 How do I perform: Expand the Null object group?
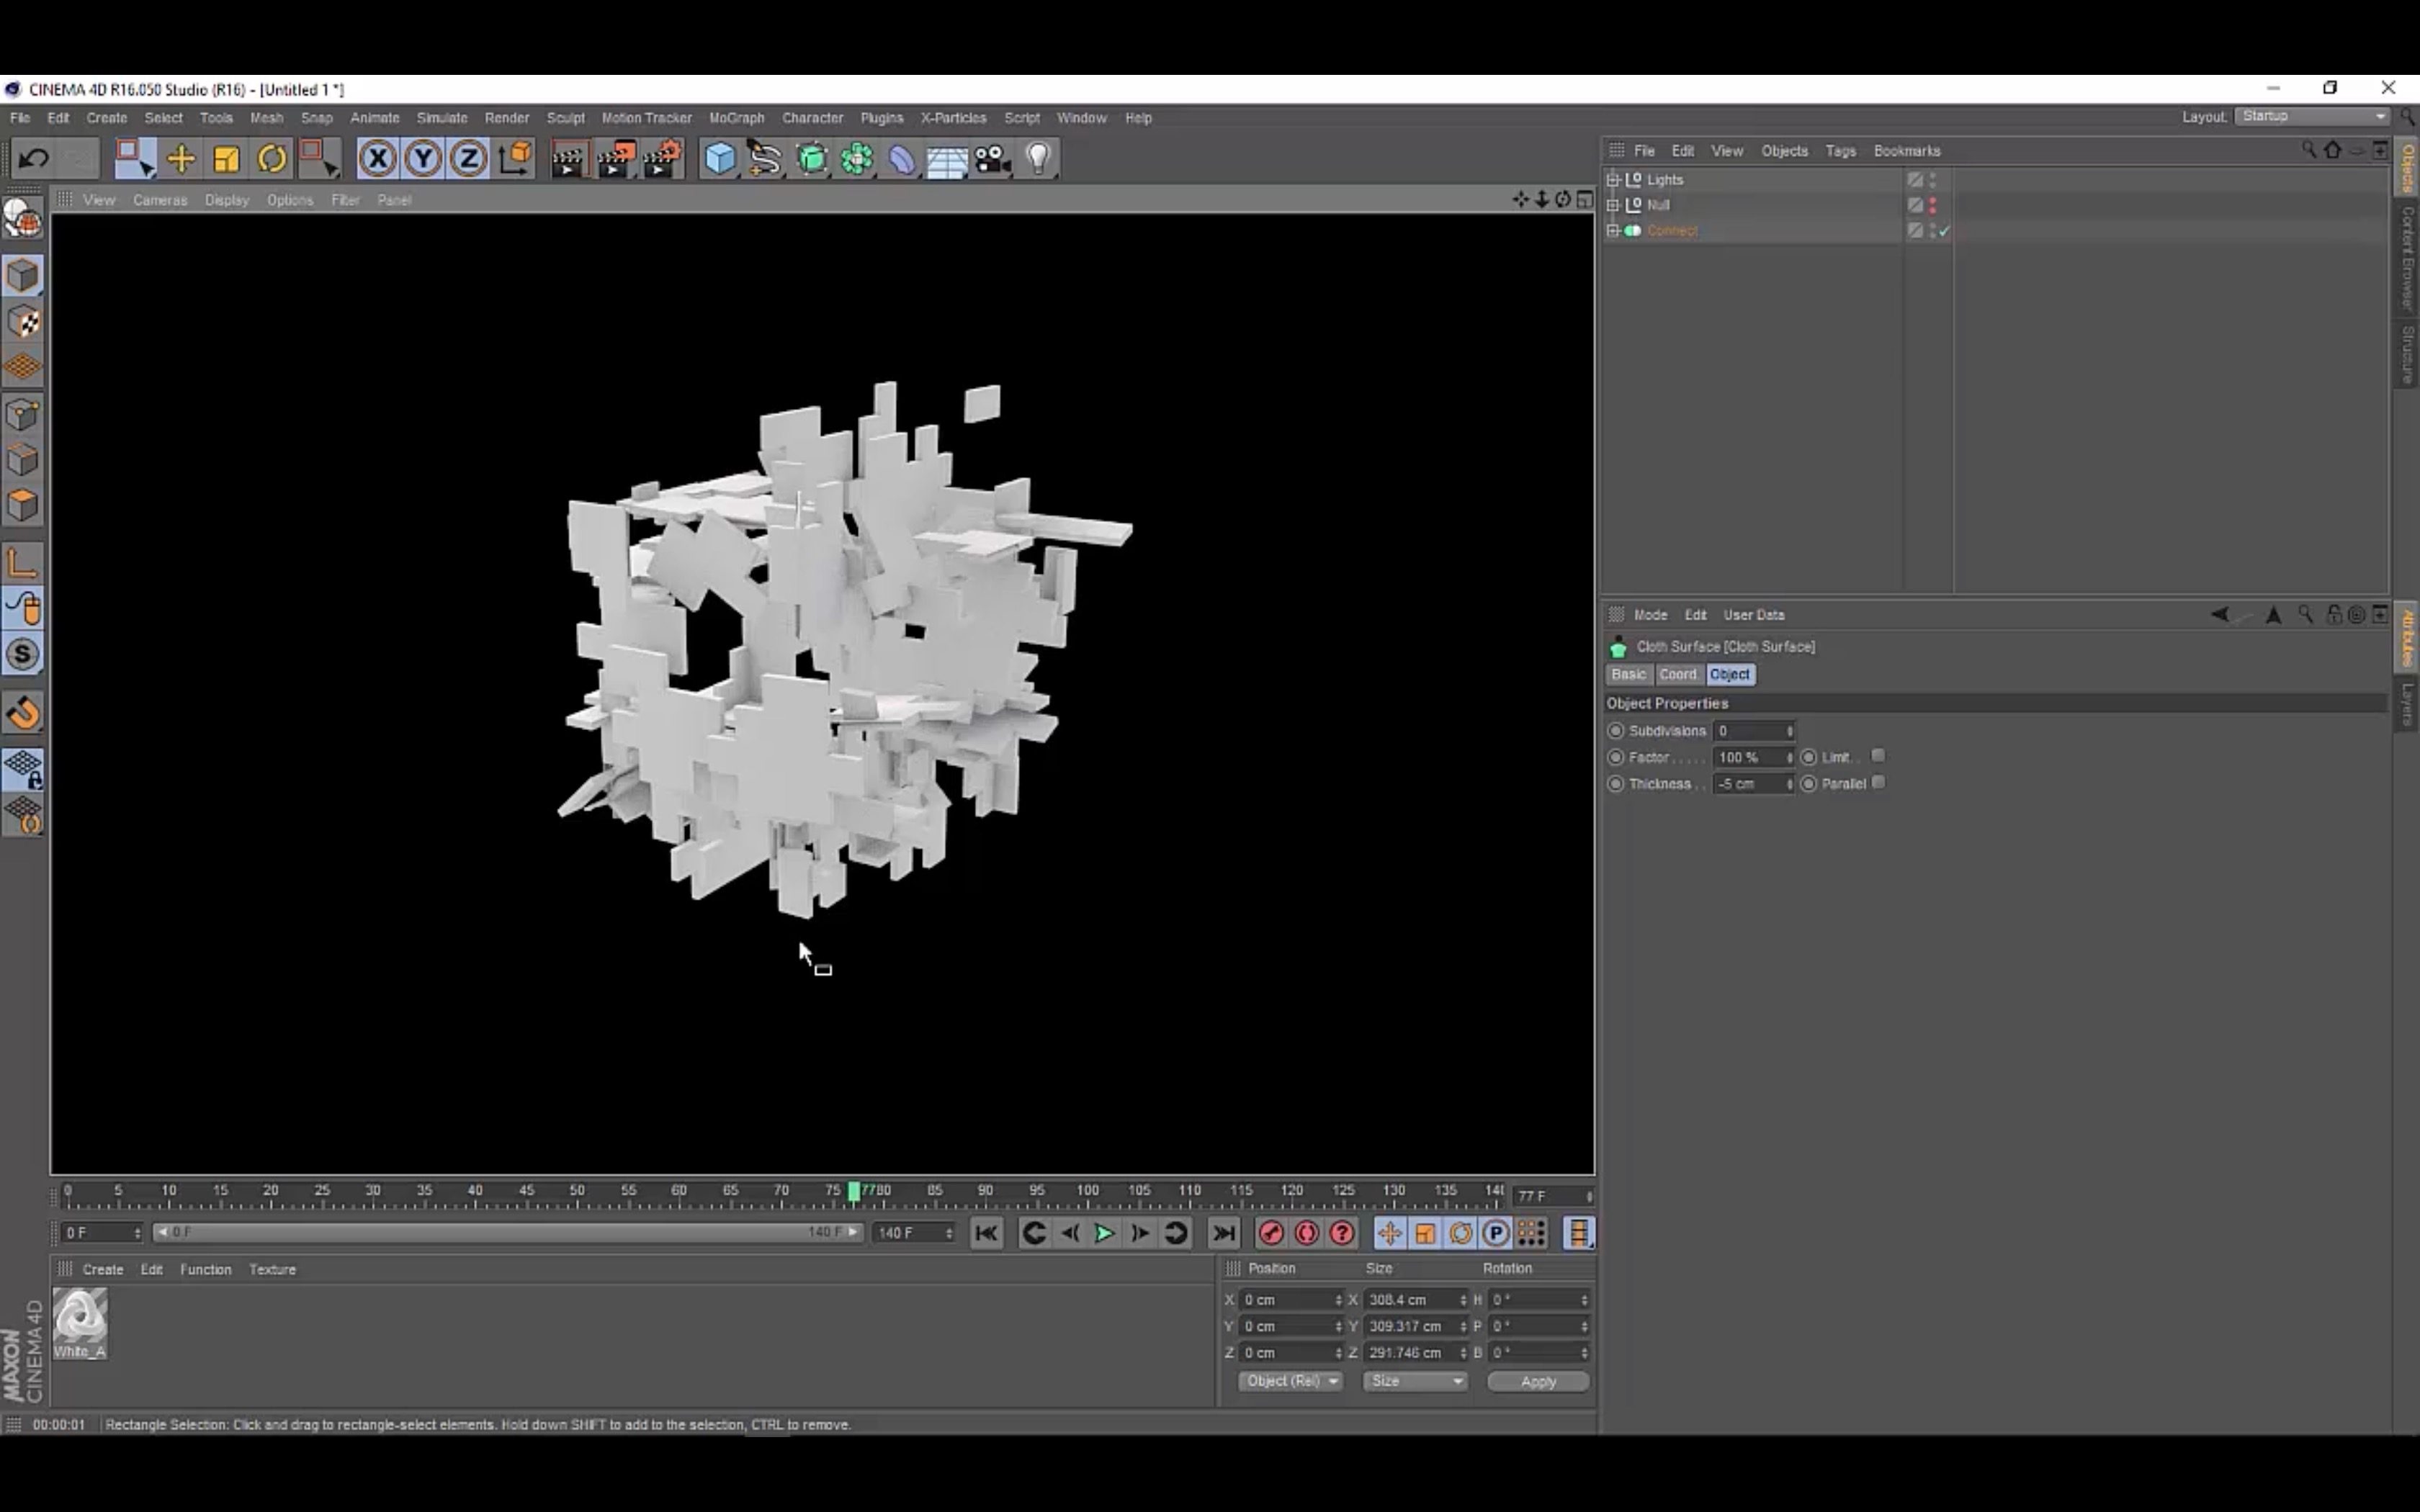click(x=1613, y=205)
